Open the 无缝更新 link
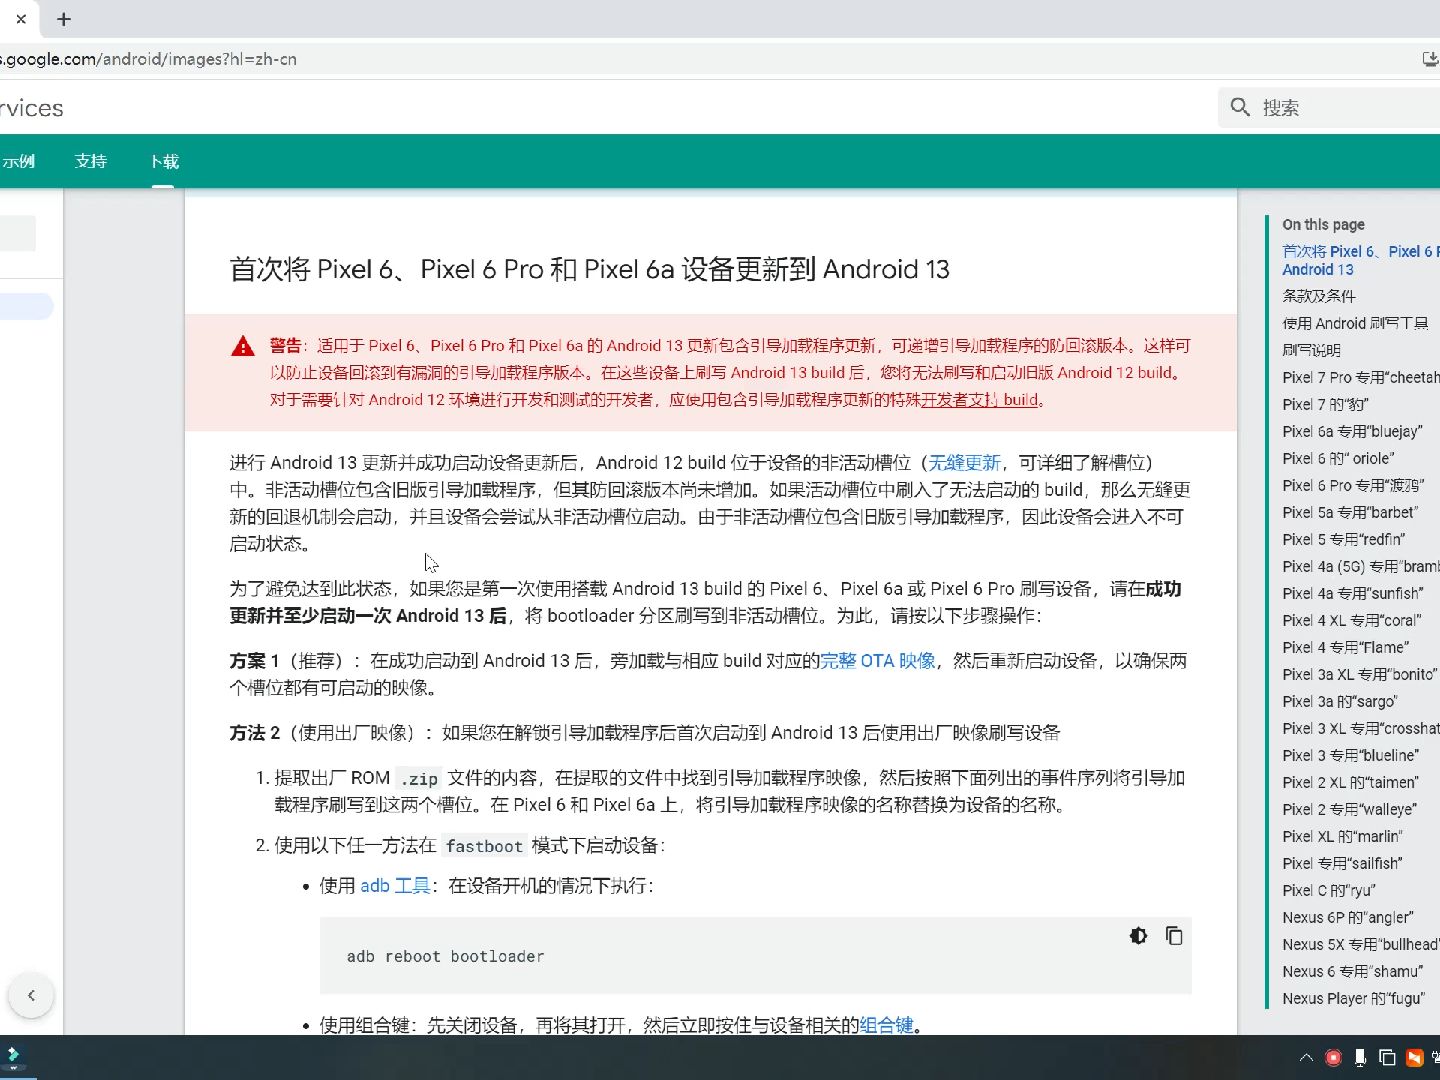 [964, 462]
